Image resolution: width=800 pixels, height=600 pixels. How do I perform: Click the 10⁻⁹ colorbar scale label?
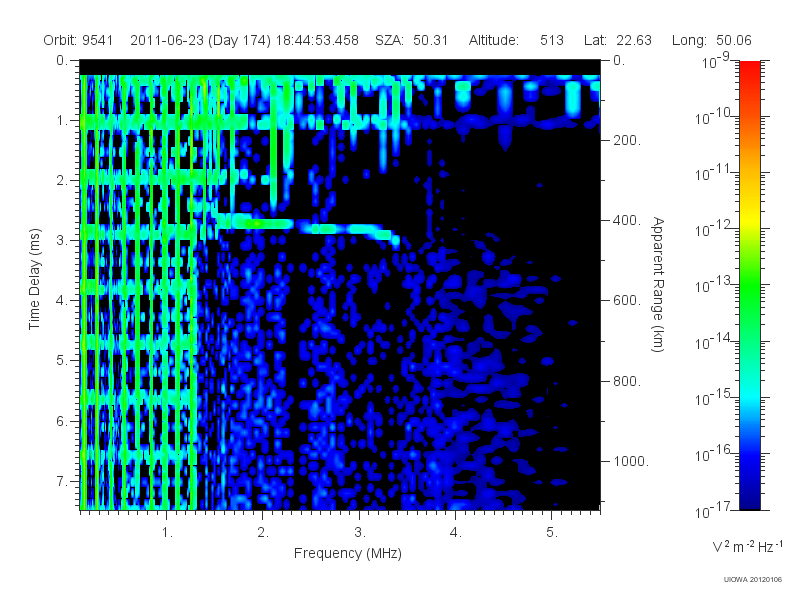715,61
